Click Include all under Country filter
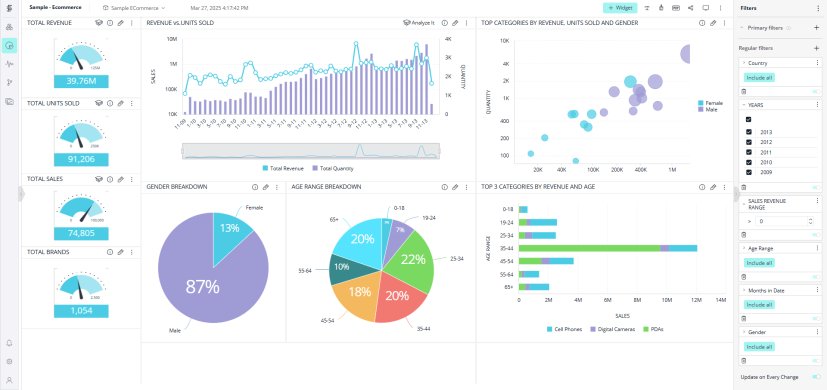 [x=759, y=78]
